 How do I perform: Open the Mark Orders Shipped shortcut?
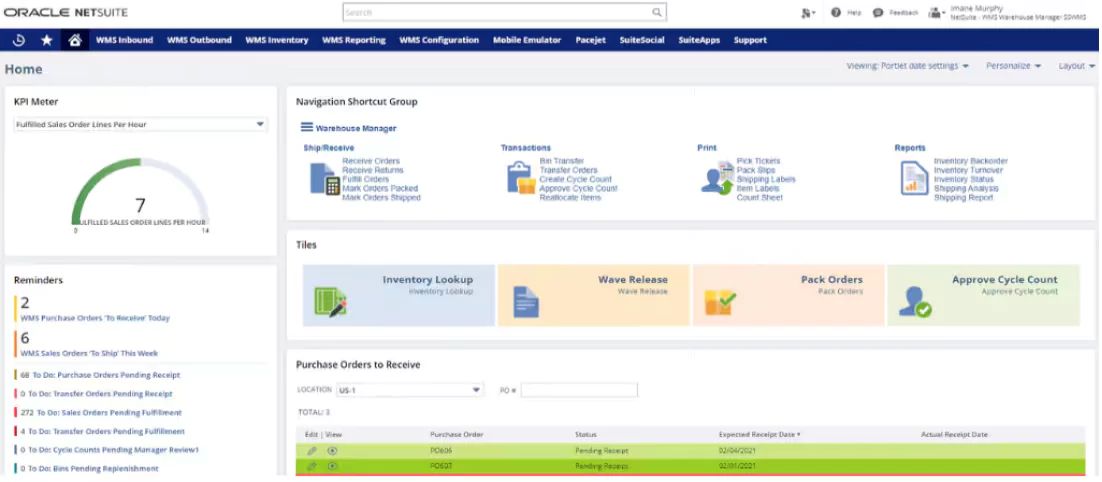(x=381, y=197)
